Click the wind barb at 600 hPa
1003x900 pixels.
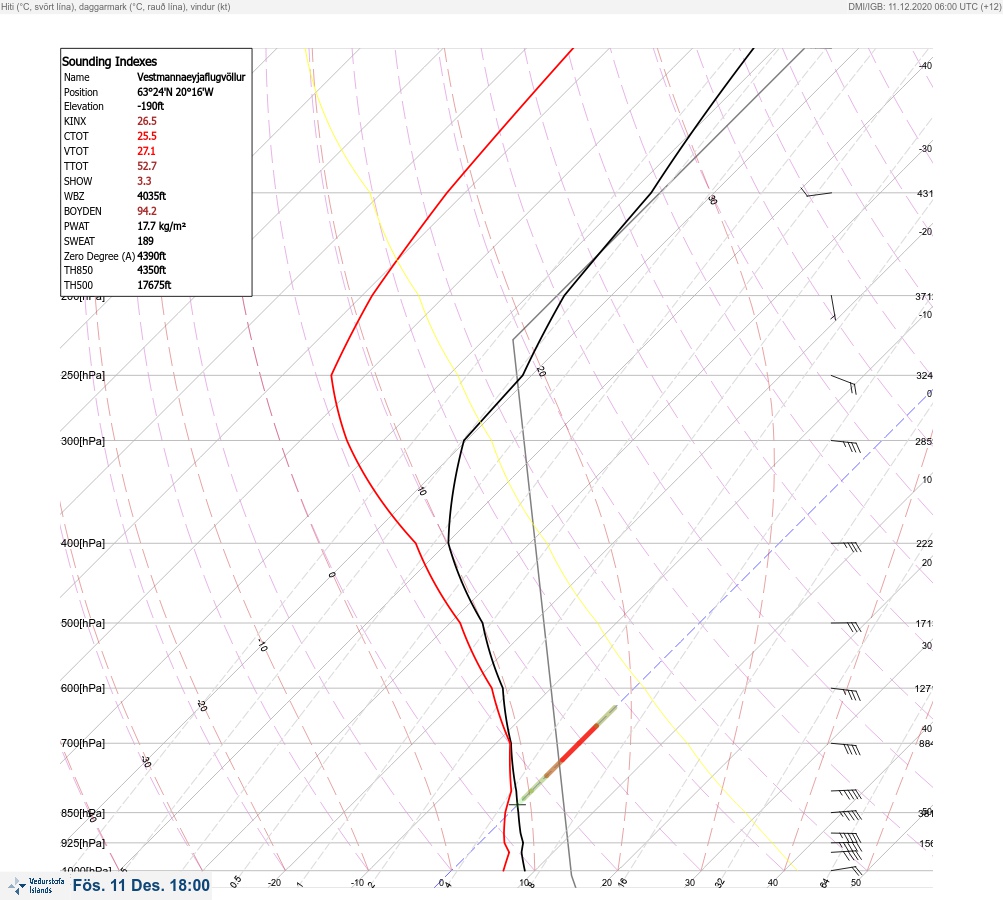pos(846,693)
